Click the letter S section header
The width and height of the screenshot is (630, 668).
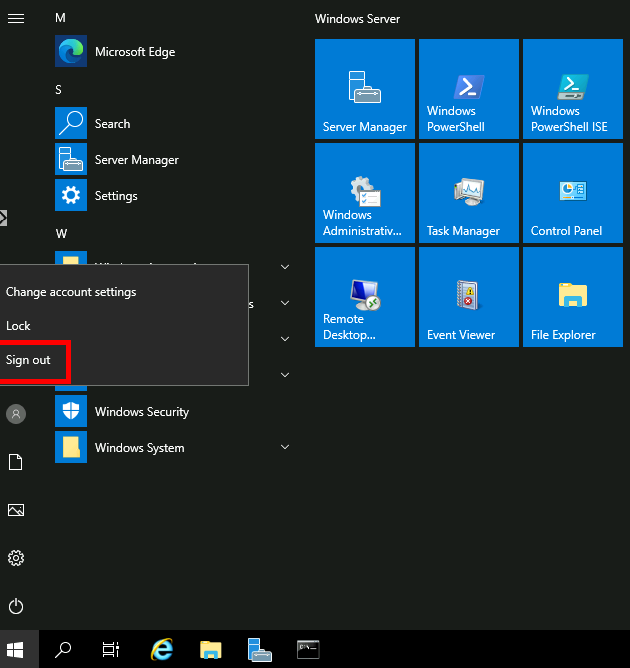58,90
